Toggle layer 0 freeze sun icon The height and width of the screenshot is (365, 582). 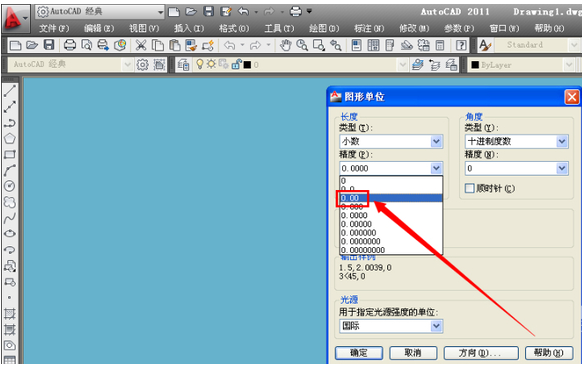point(212,65)
